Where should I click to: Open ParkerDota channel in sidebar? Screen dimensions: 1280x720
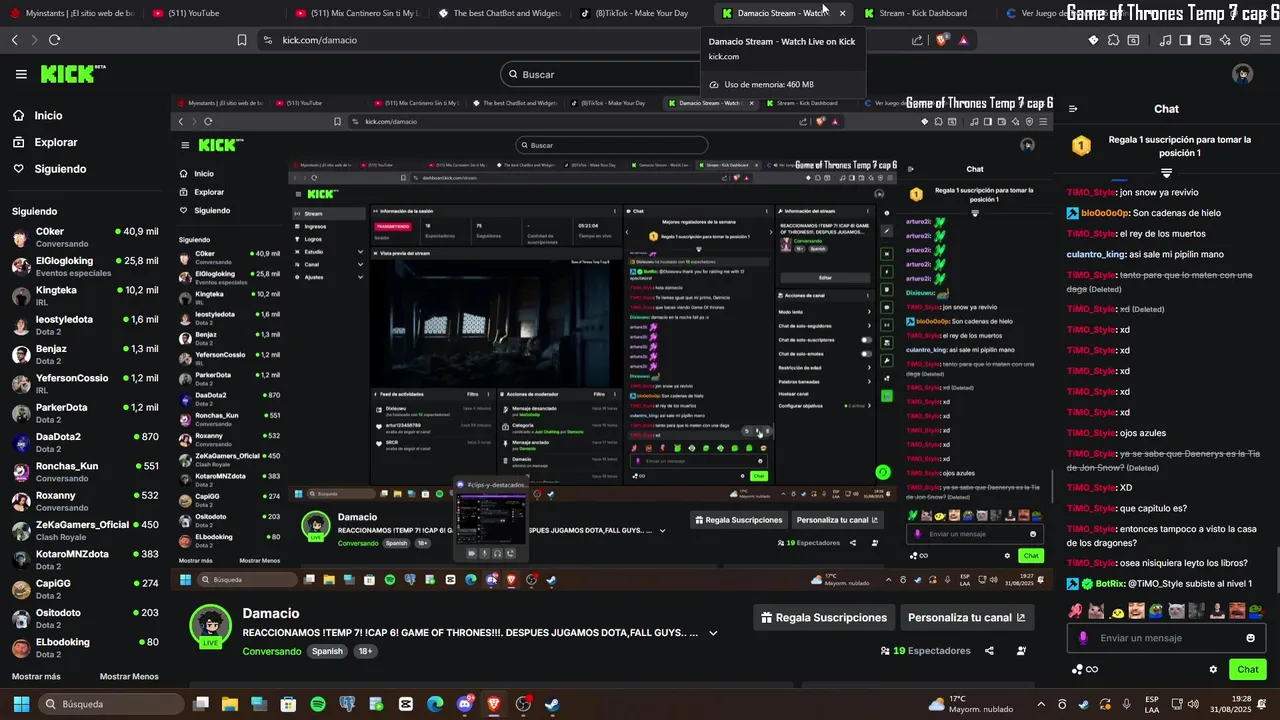click(x=85, y=412)
